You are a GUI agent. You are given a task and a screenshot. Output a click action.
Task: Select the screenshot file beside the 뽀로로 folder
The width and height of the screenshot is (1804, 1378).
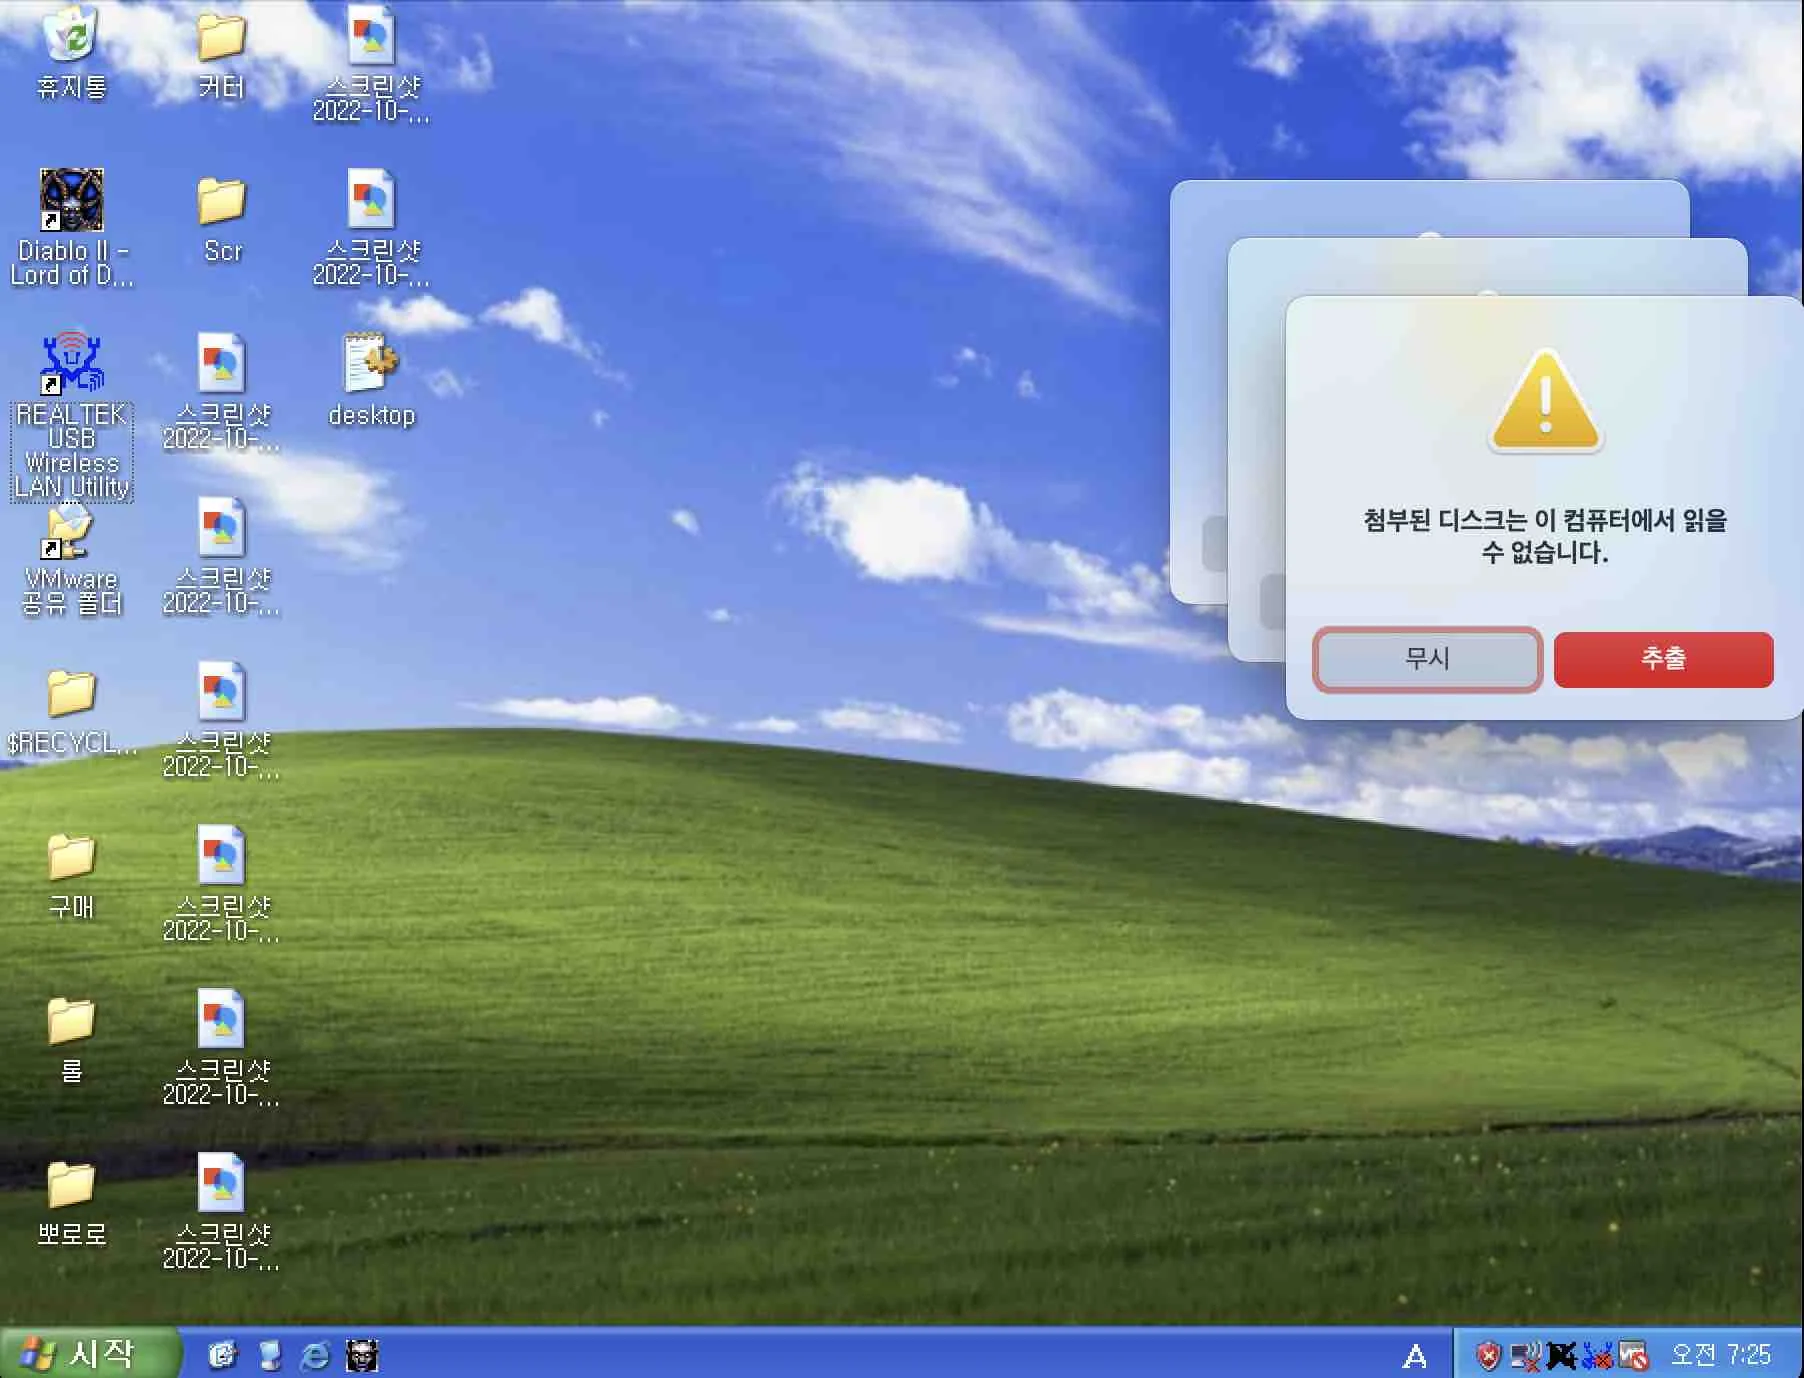(221, 1212)
